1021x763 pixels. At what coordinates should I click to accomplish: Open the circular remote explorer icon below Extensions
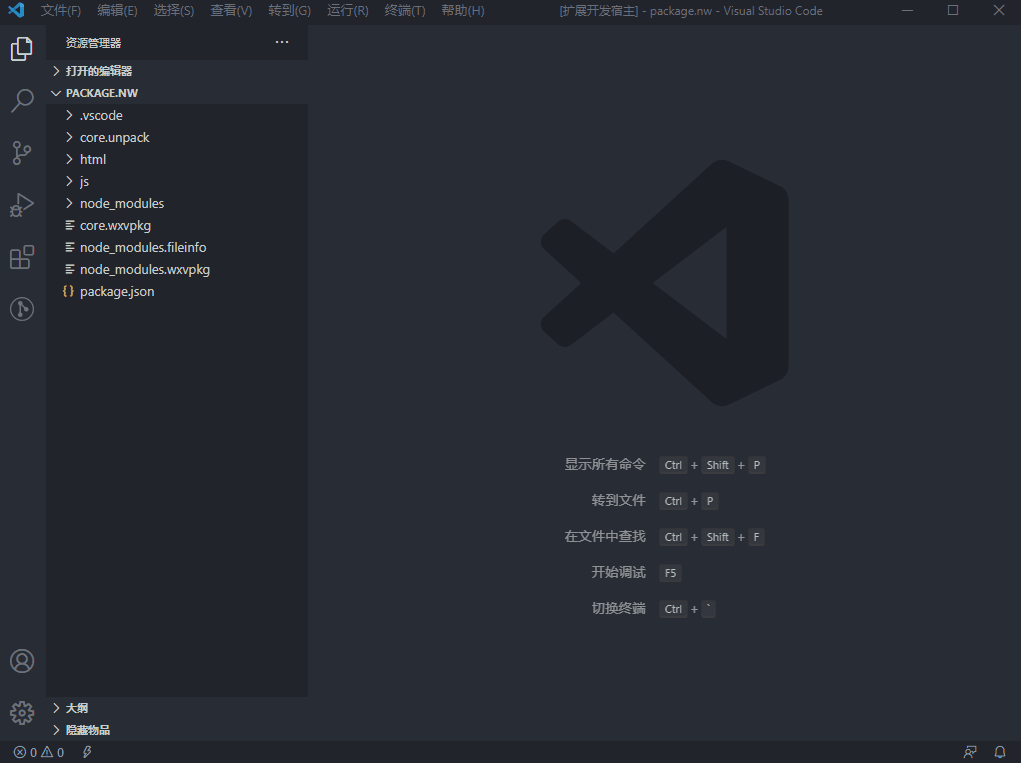coord(22,309)
